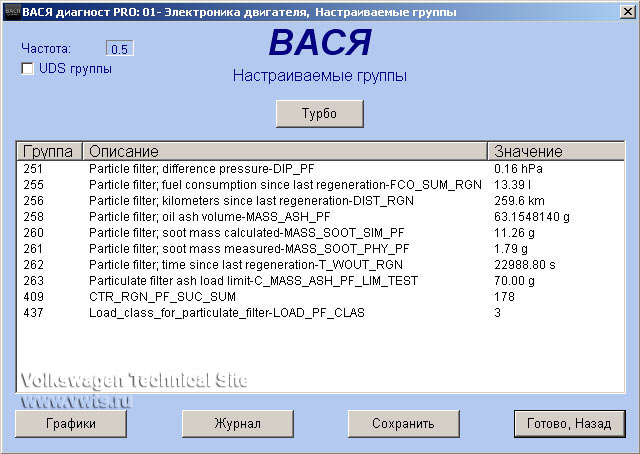Click value 0.16 hPa

pos(518,169)
